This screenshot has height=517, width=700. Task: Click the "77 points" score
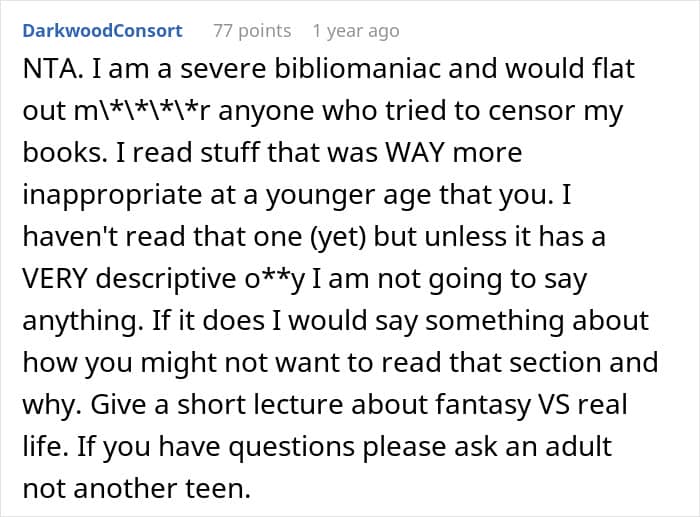[x=252, y=31]
